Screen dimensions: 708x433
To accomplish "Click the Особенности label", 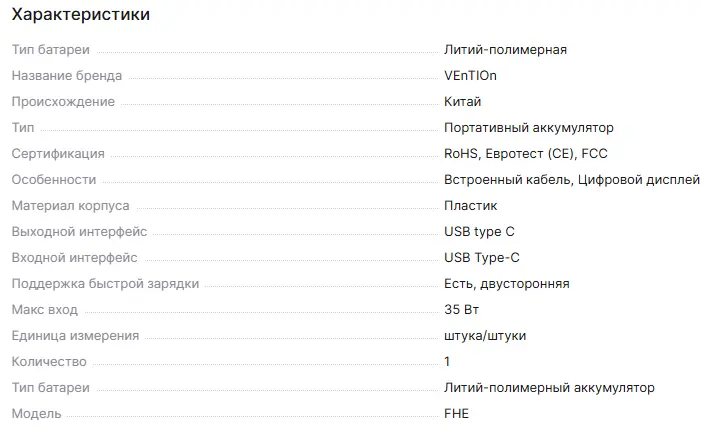I will point(54,180).
